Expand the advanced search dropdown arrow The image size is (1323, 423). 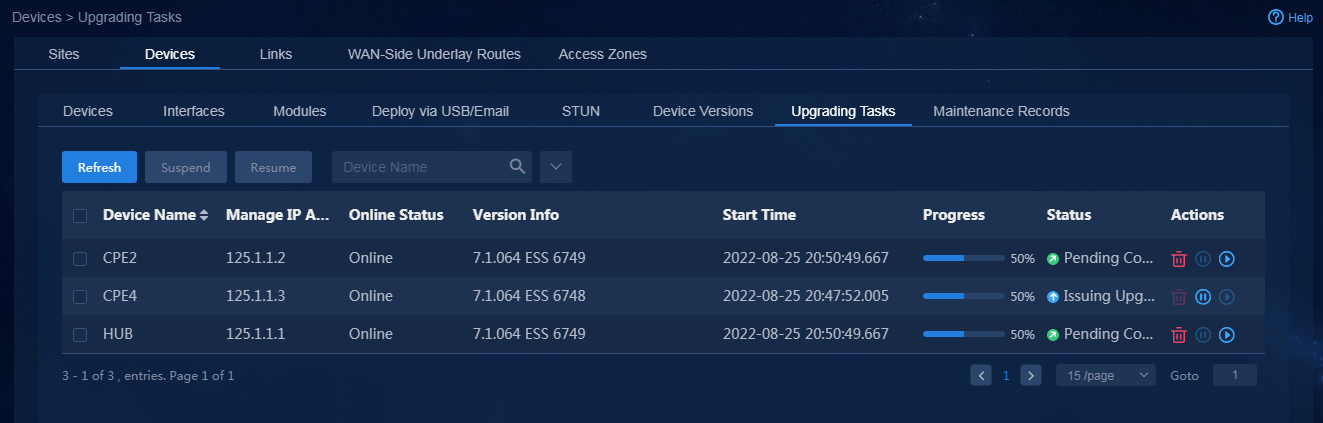(x=556, y=167)
